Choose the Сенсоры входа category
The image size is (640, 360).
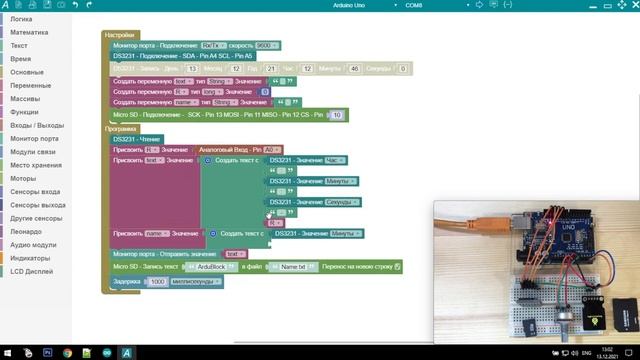coord(35,192)
